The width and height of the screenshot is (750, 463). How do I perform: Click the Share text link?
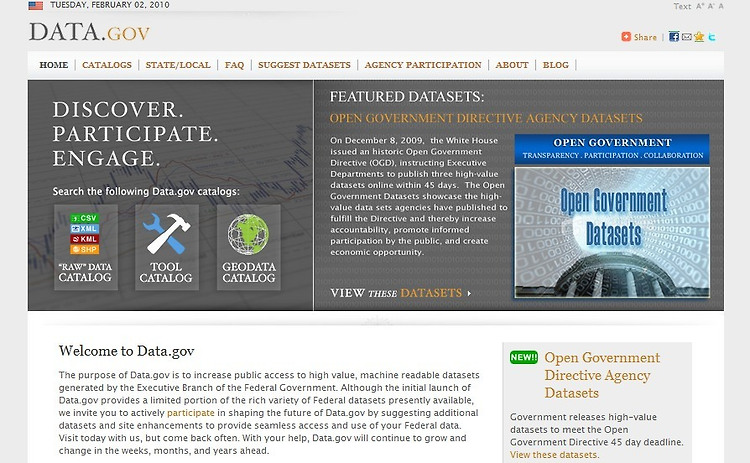coord(645,37)
